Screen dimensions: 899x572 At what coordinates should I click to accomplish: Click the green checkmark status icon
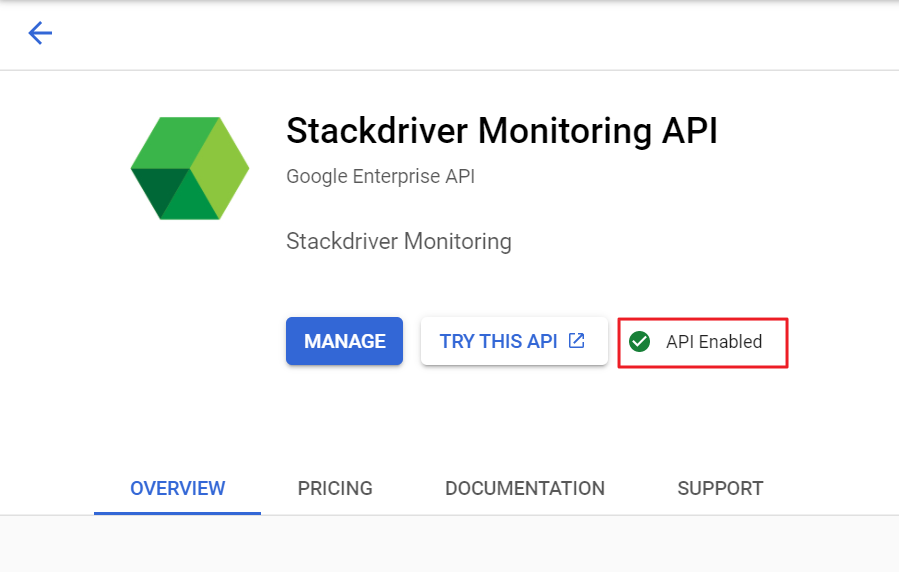pyautogui.click(x=640, y=342)
